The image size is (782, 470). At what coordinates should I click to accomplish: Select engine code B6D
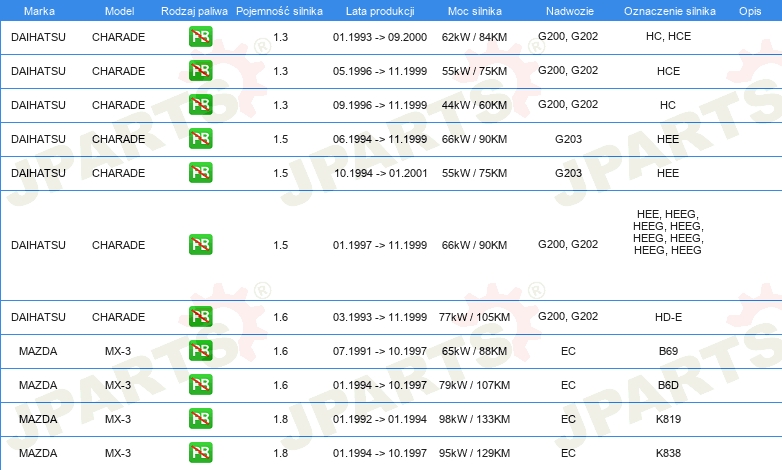pyautogui.click(x=668, y=385)
